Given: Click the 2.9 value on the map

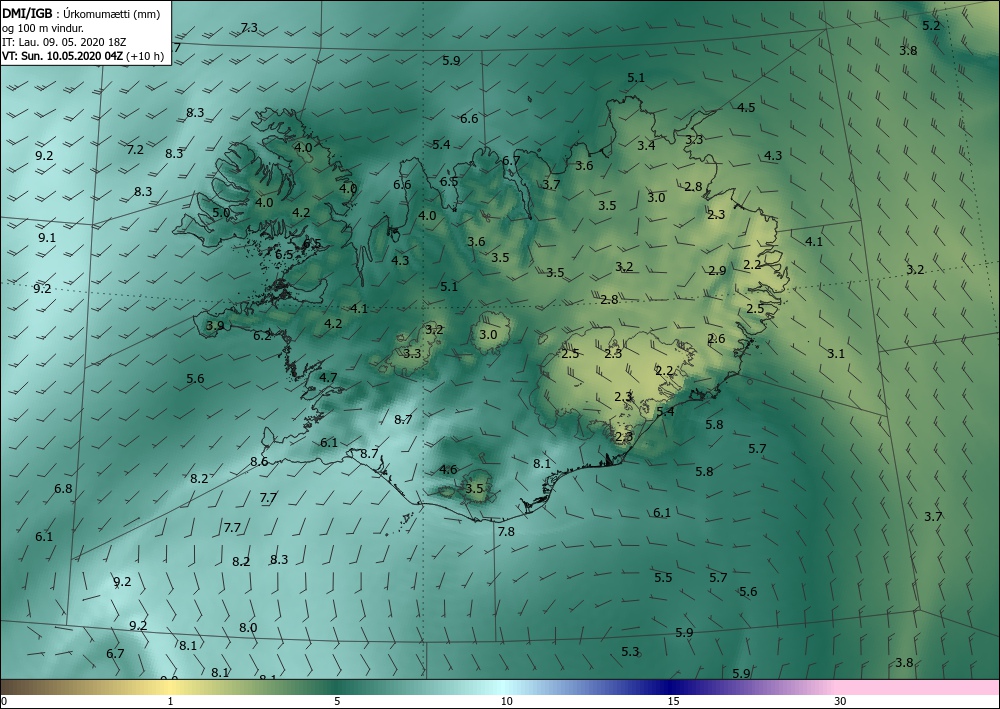Looking at the screenshot, I should coord(717,270).
